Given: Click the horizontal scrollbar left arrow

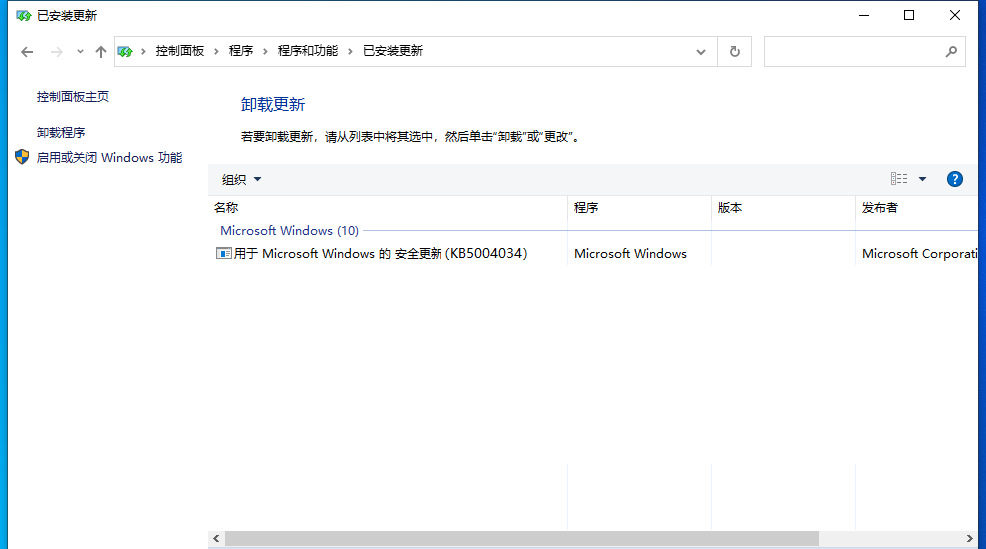Looking at the screenshot, I should coord(216,538).
